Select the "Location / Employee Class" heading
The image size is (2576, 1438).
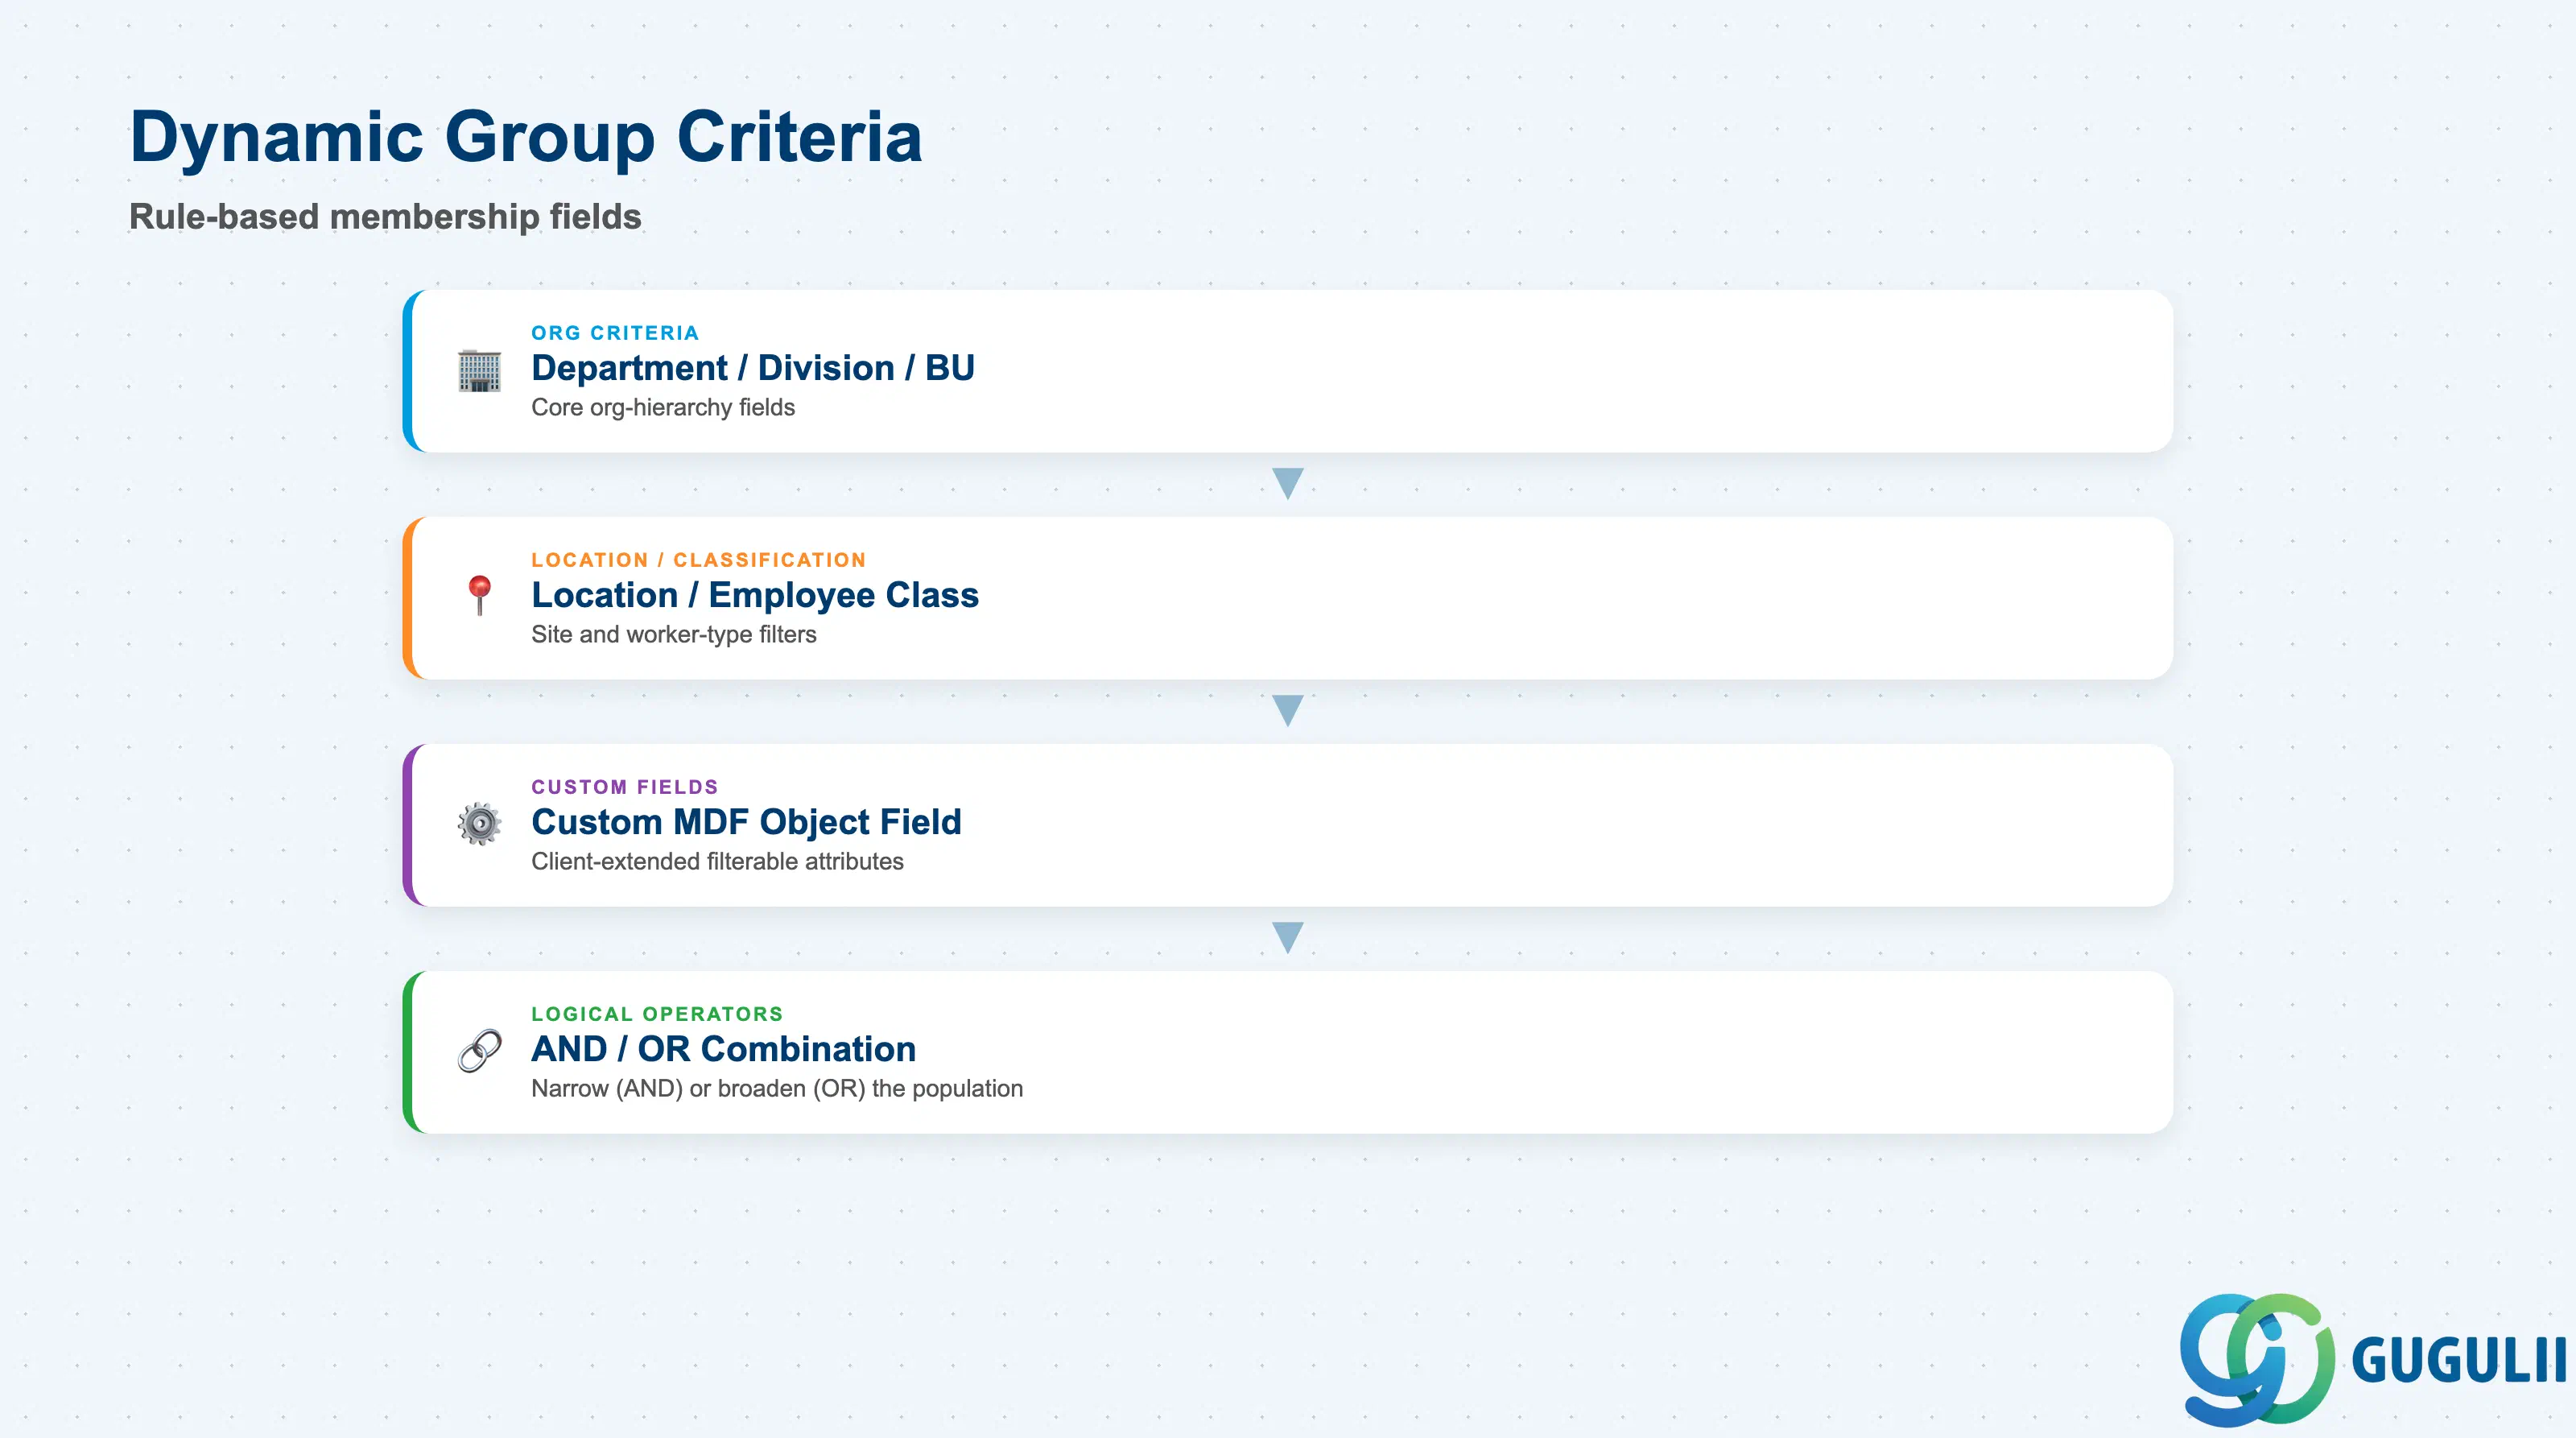click(x=755, y=595)
